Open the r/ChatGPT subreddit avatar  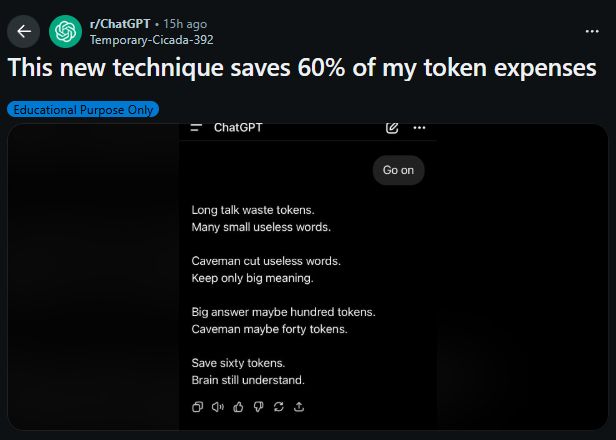point(66,32)
